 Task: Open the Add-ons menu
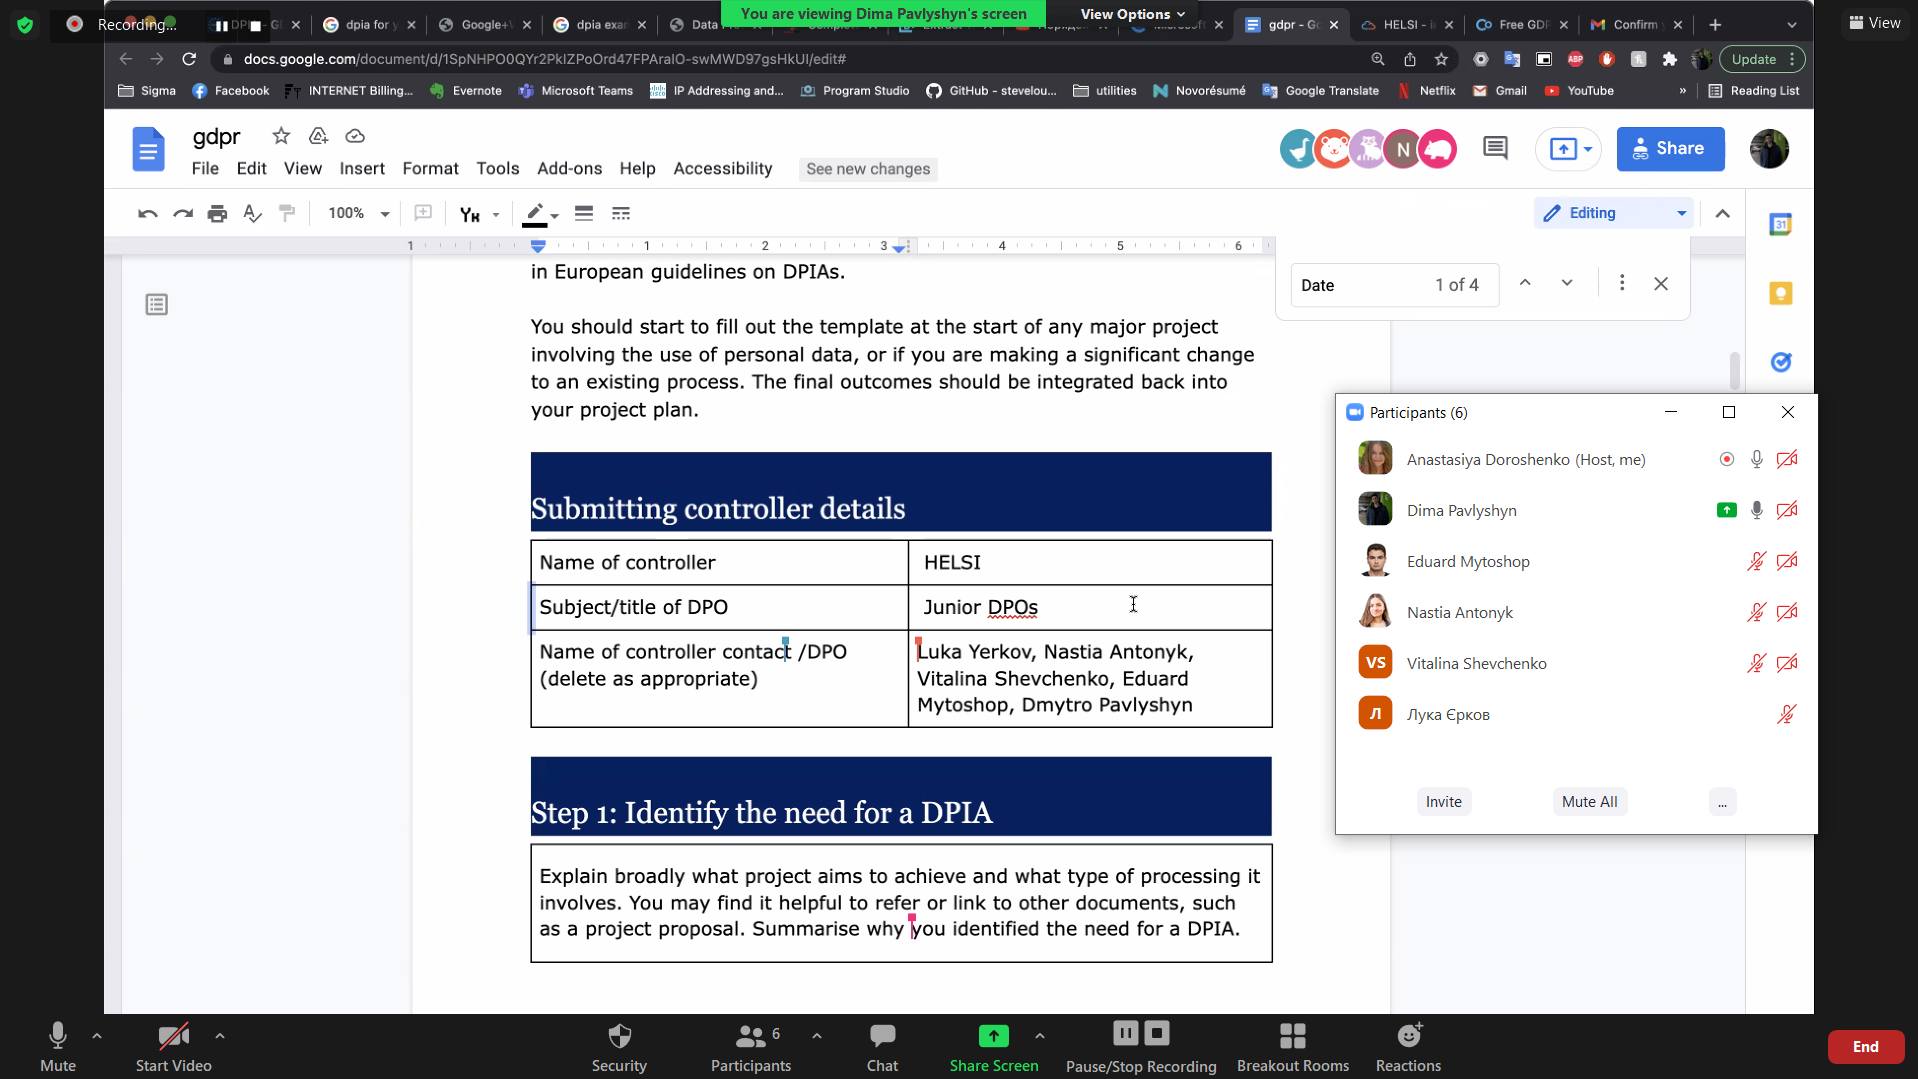pyautogui.click(x=569, y=169)
